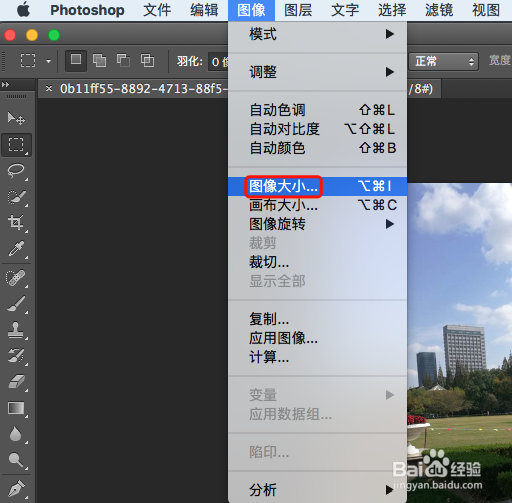This screenshot has height=503, width=512.
Task: Choose Intersect with Selection mode button
Action: (147, 61)
